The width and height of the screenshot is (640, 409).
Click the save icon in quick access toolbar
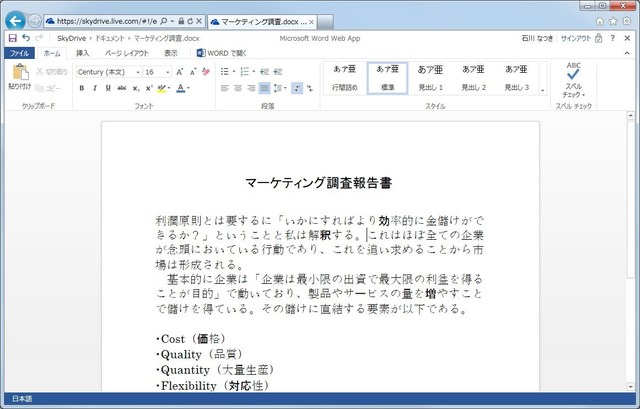coord(12,38)
